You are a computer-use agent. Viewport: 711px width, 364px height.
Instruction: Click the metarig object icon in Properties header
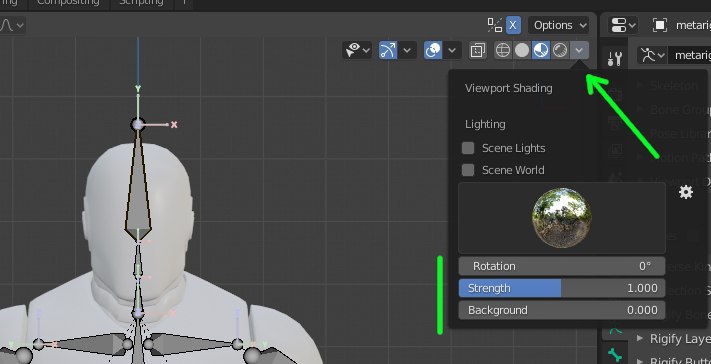[659, 25]
